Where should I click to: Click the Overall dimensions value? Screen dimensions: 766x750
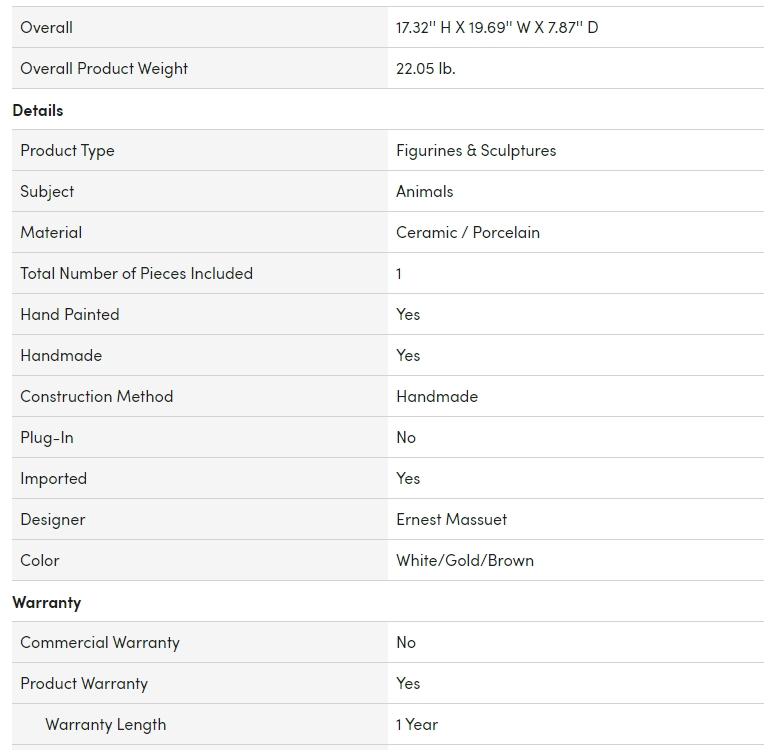497,27
